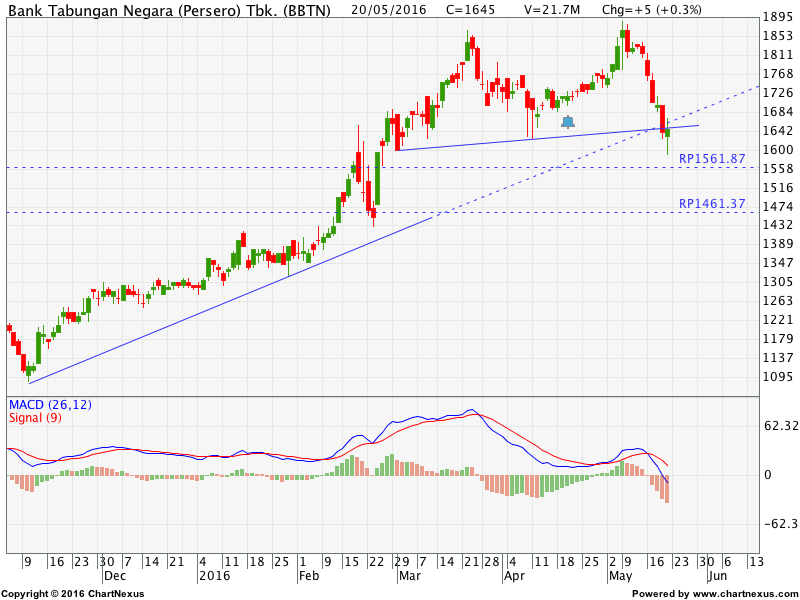Click the Copyright © 2016 ChartNexus text
Screen dimensions: 800x600
coord(73,594)
